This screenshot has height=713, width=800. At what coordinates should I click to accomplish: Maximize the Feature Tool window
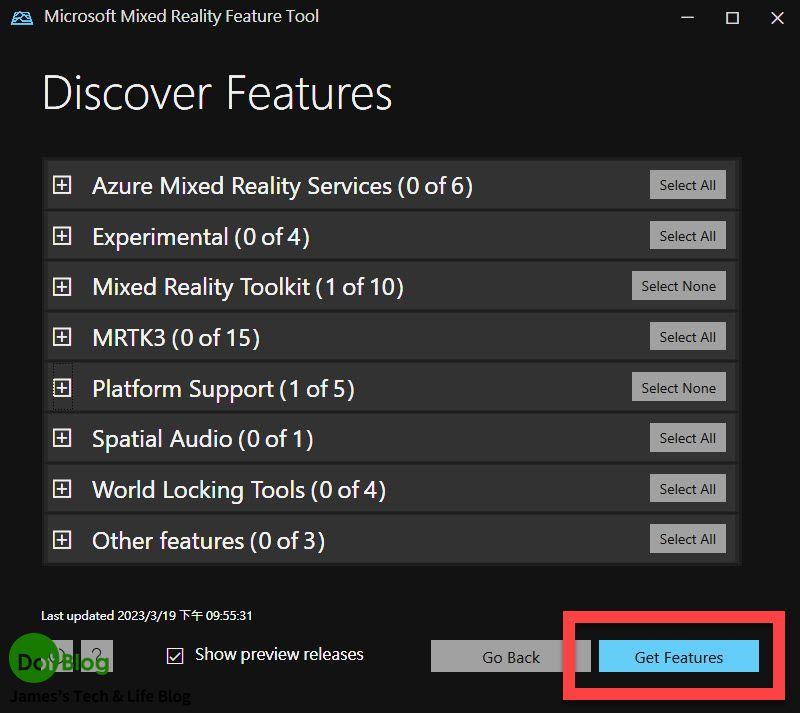coord(732,18)
